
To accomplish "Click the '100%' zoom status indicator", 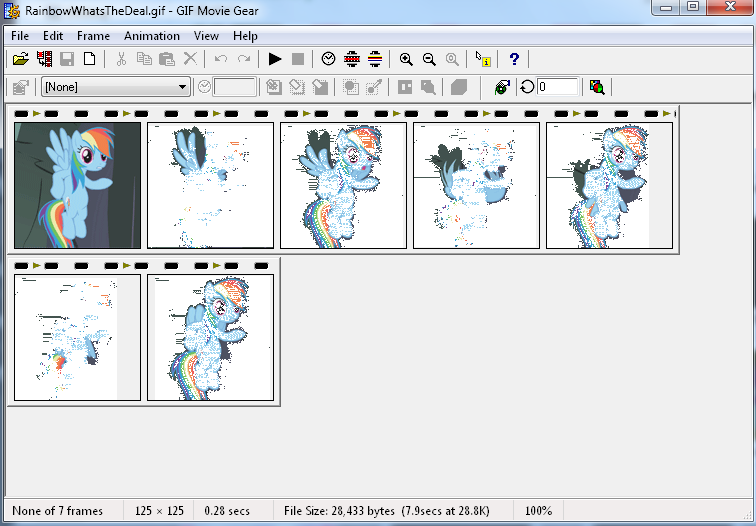I will point(538,511).
